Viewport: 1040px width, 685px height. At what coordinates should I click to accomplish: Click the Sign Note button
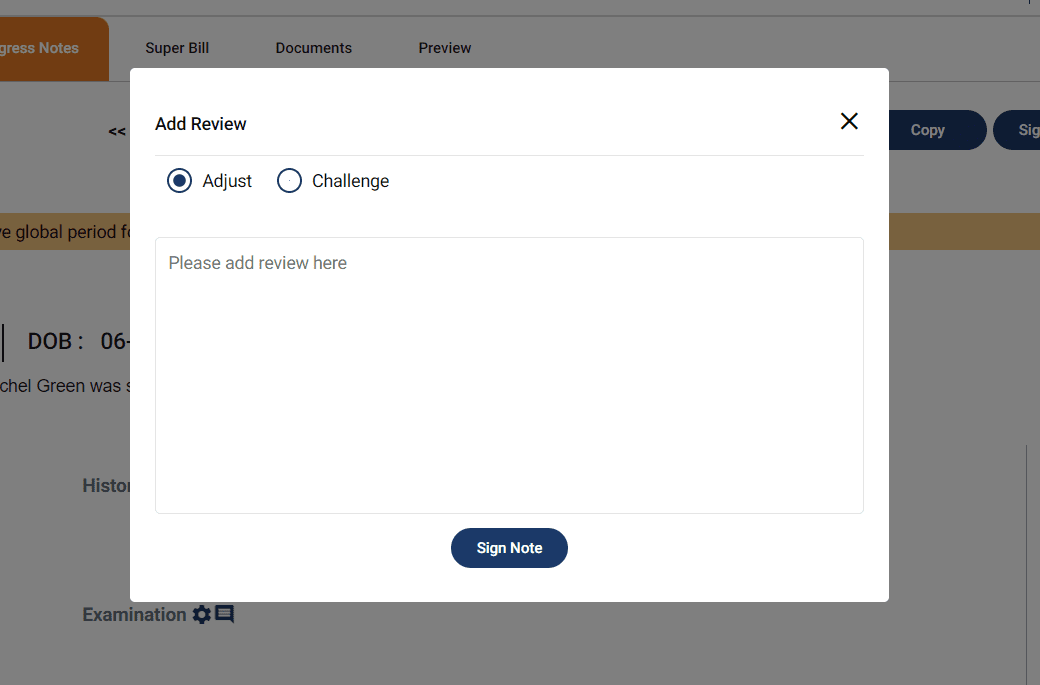pyautogui.click(x=509, y=547)
